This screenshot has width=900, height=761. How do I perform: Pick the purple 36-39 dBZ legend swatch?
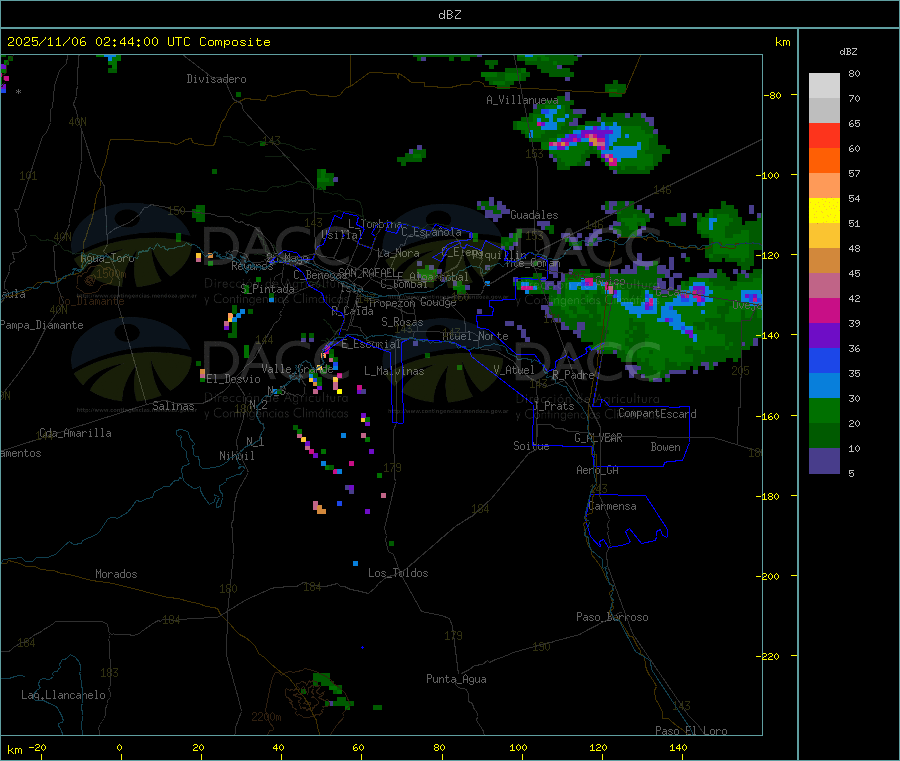(x=824, y=336)
